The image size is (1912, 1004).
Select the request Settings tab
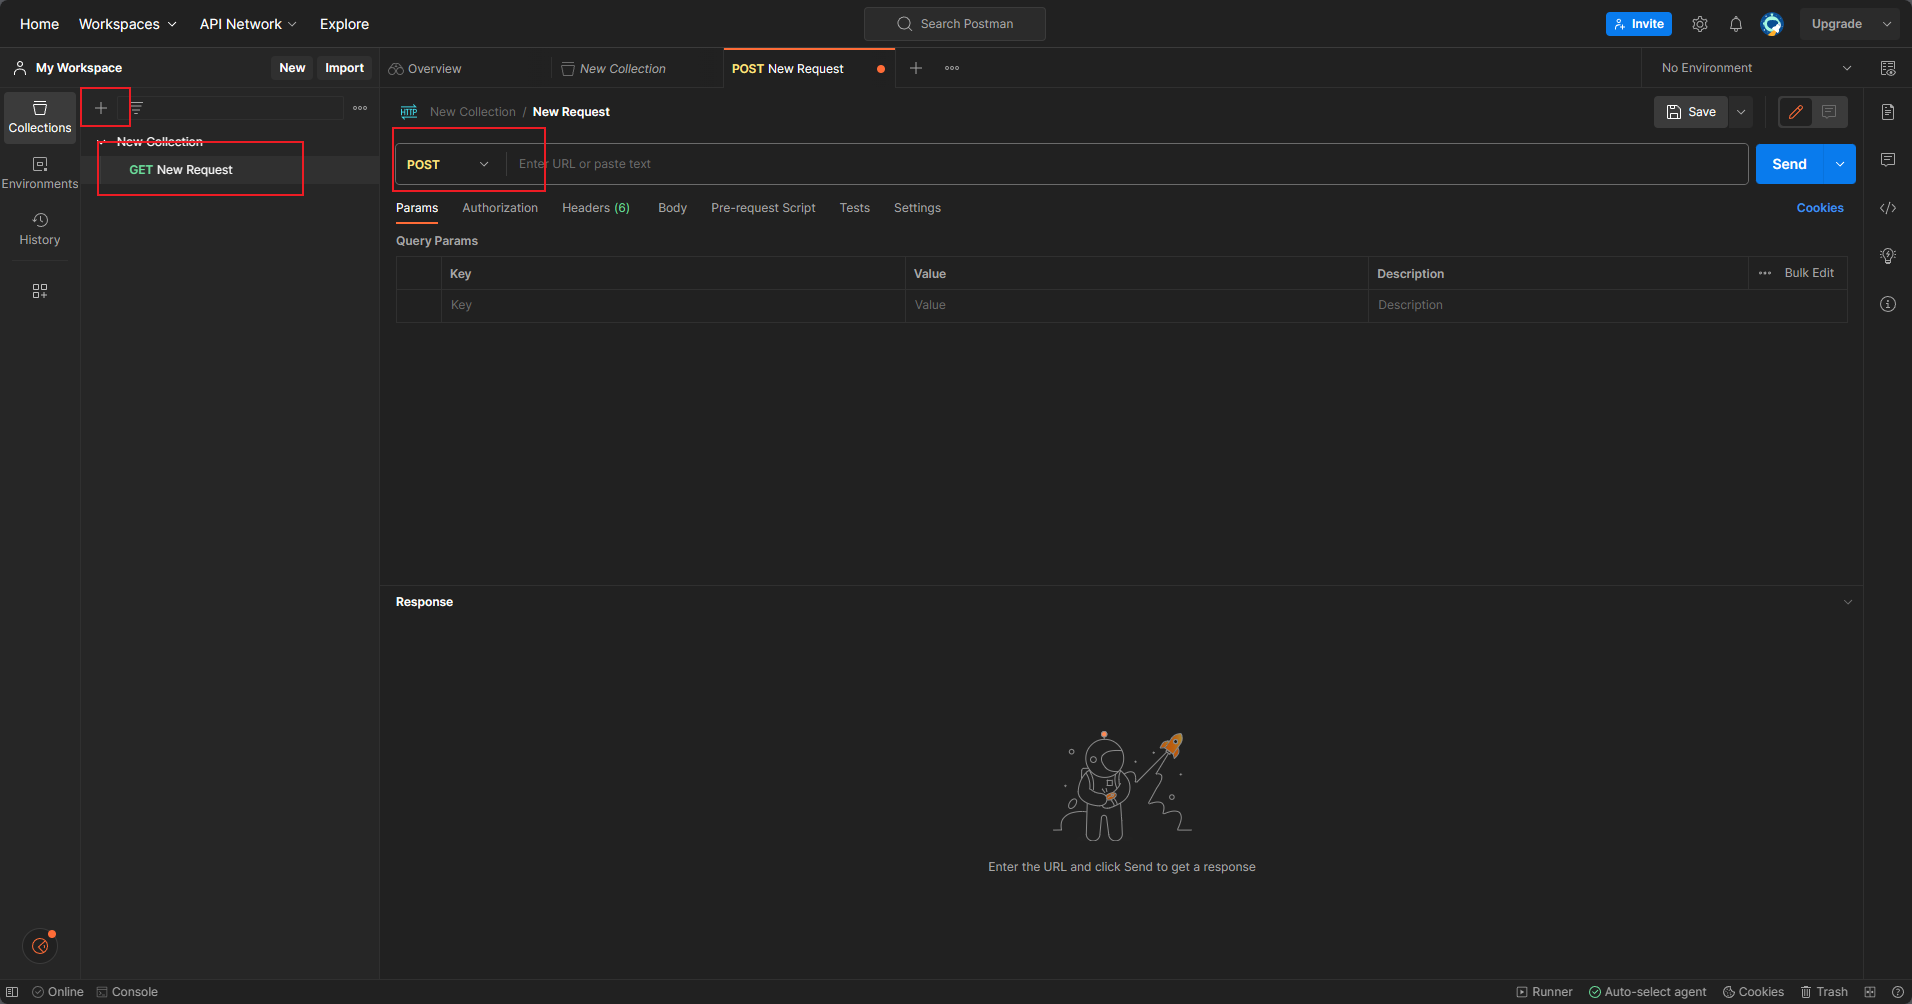click(x=917, y=208)
